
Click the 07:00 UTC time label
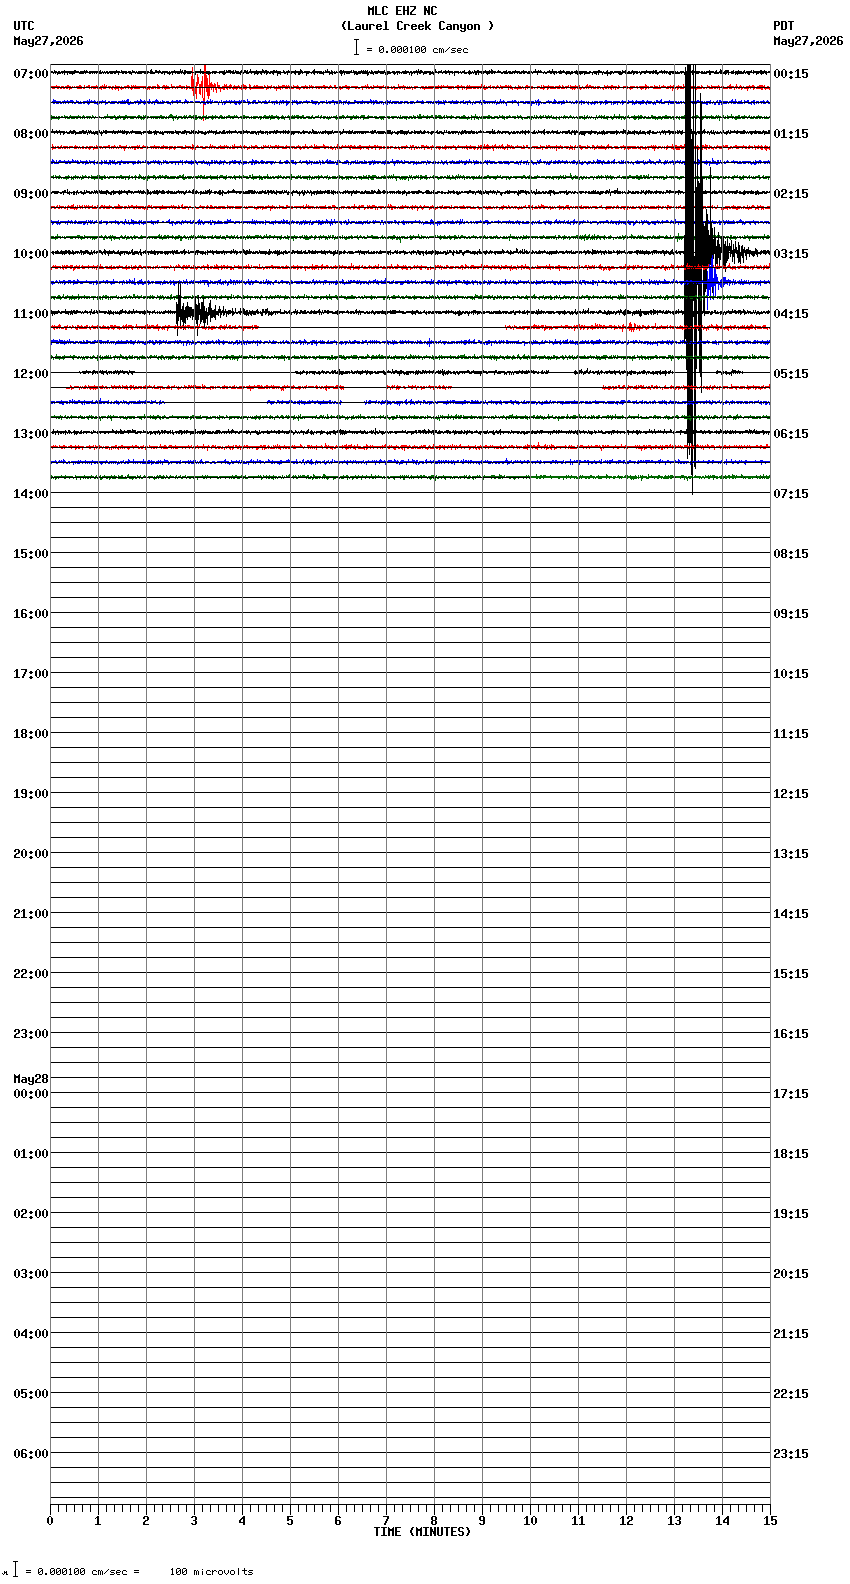tap(30, 73)
